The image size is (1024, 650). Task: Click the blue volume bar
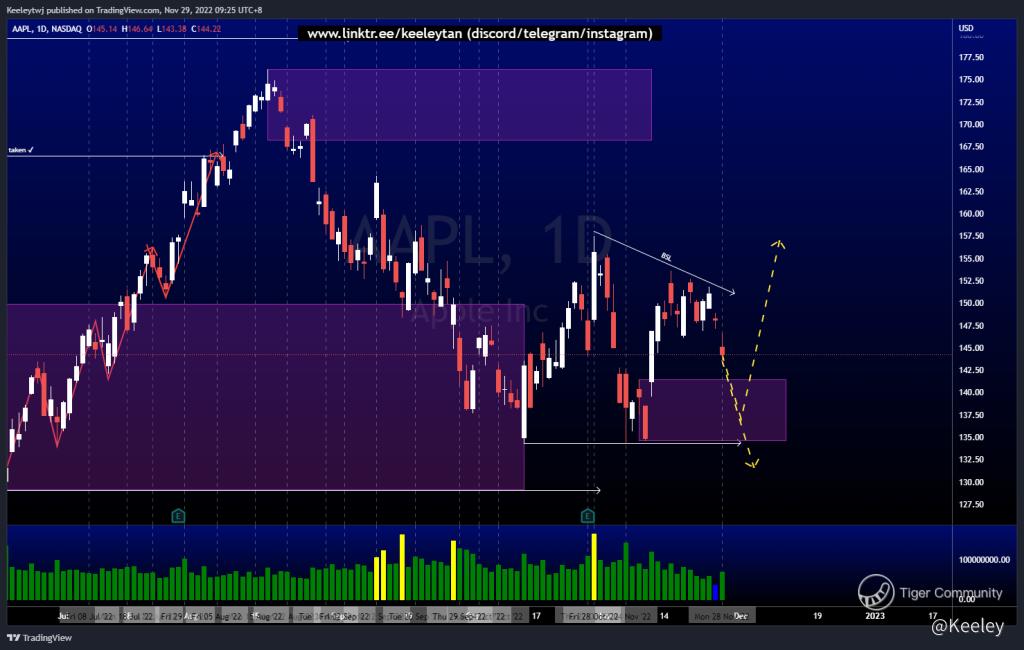pos(716,592)
